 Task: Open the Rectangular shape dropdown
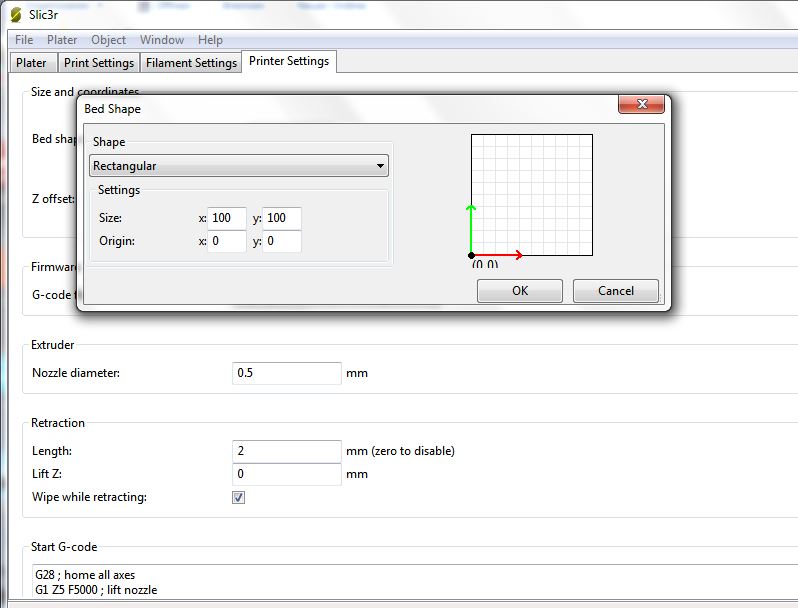(239, 166)
